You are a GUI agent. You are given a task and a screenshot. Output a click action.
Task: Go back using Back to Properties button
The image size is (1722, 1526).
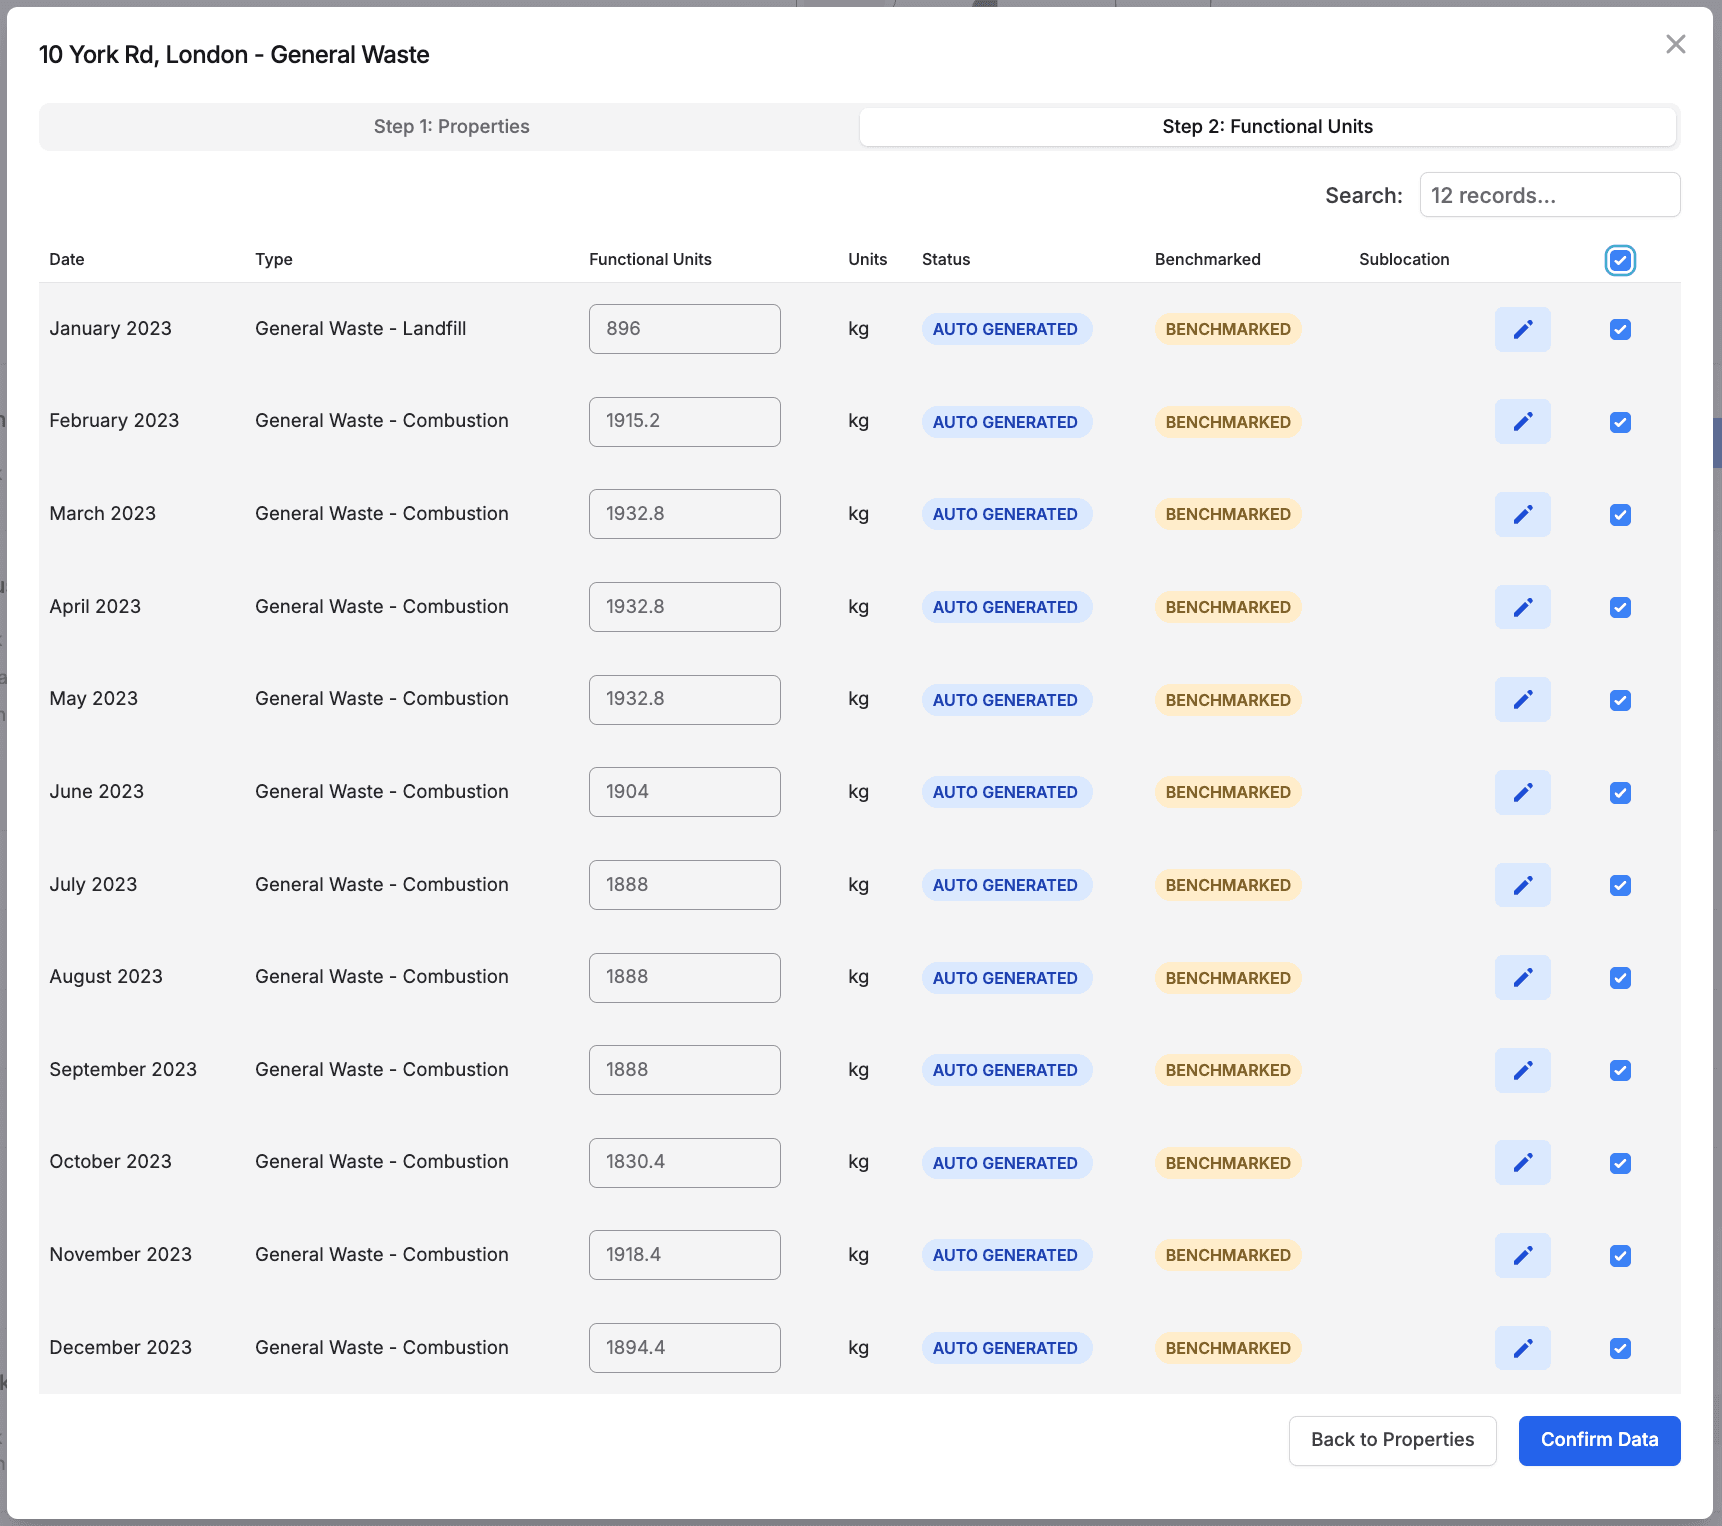point(1392,1440)
